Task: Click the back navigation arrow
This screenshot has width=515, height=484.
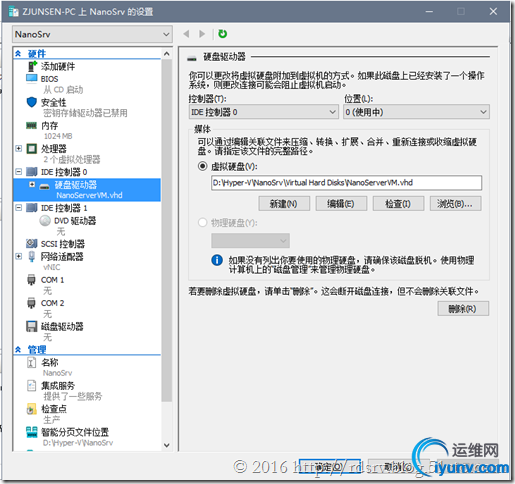Action: tap(186, 34)
